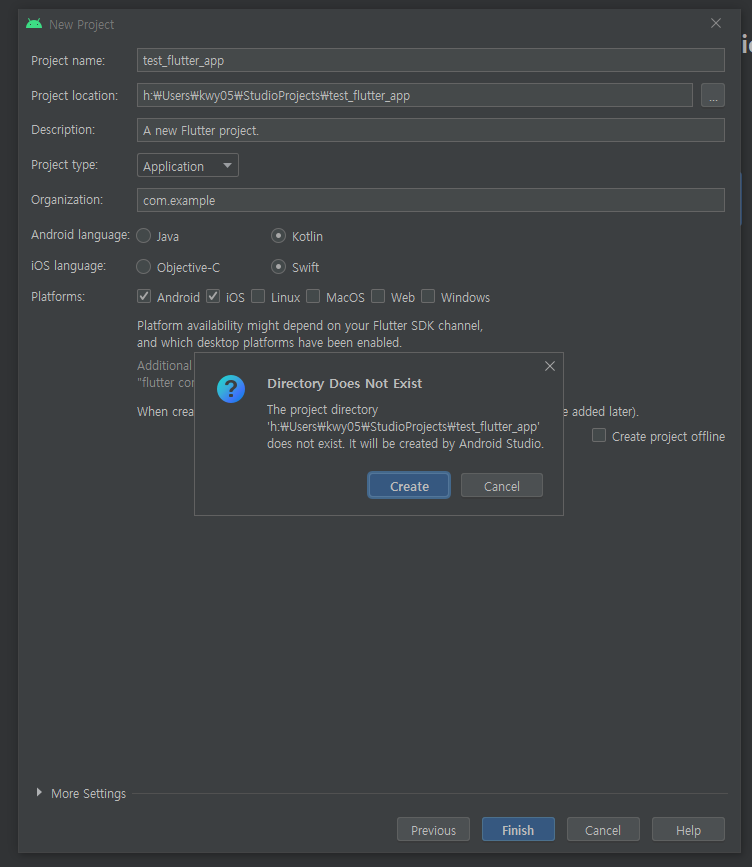
Task: Click the 'Directory Does Not Exist' heading
Action: click(x=344, y=383)
